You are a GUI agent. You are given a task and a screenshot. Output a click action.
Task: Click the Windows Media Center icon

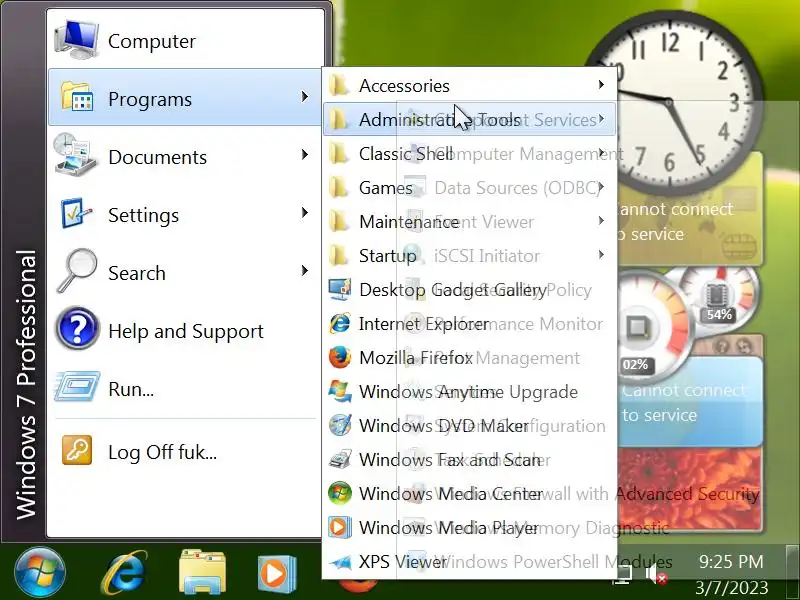pyautogui.click(x=340, y=493)
